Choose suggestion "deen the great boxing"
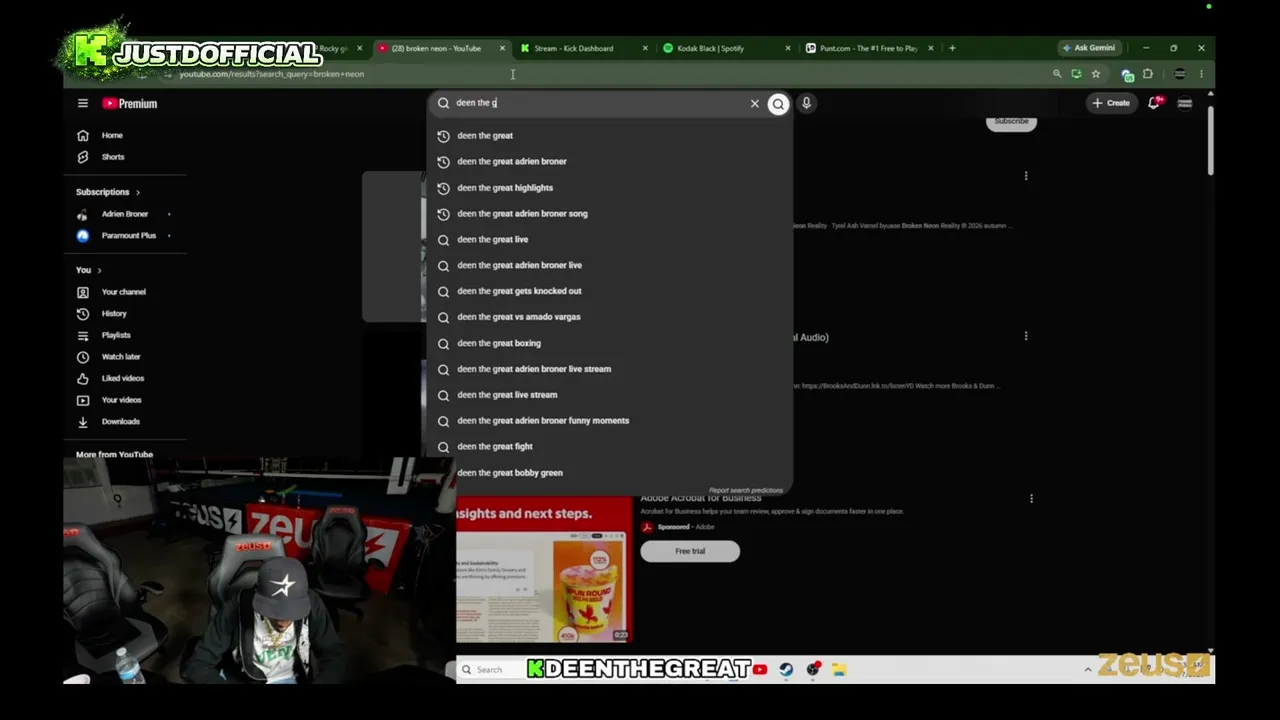The width and height of the screenshot is (1280, 720). tap(609, 343)
